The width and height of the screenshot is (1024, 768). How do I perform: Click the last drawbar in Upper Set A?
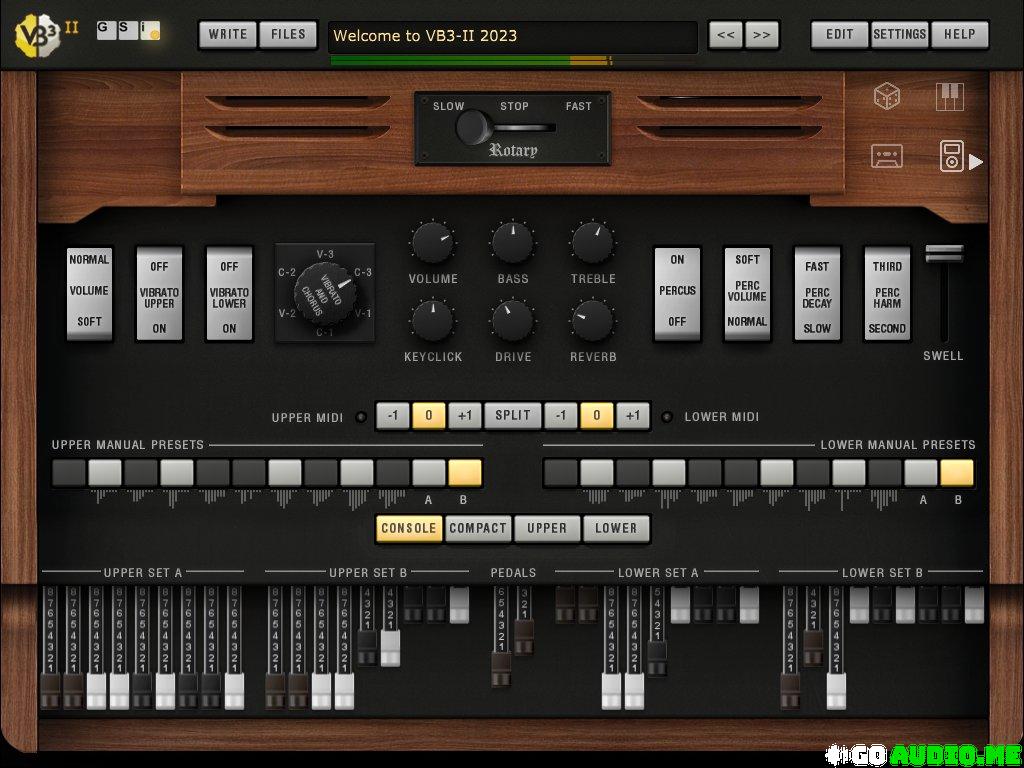point(234,692)
